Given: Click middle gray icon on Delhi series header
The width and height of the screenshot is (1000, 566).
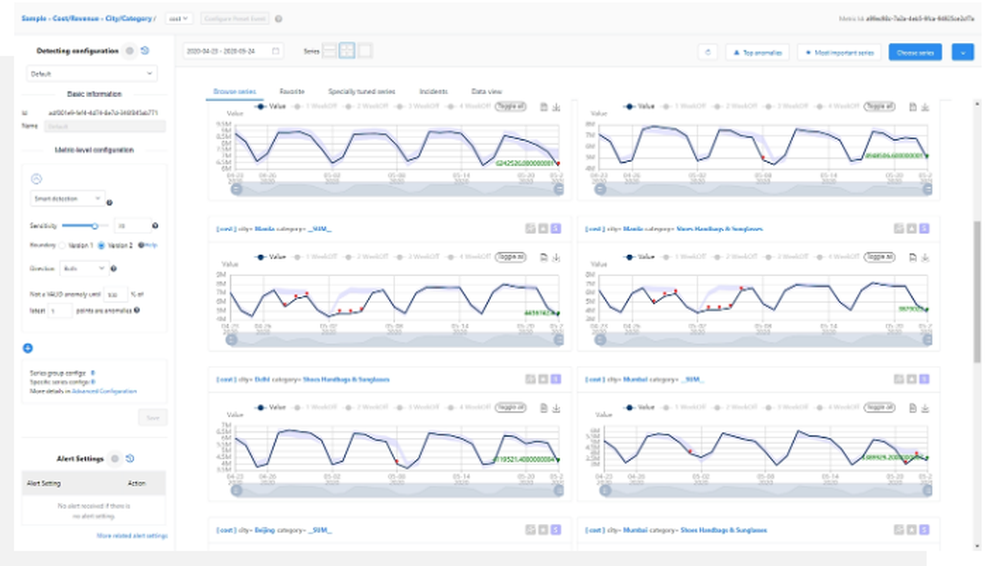Looking at the screenshot, I should [543, 379].
